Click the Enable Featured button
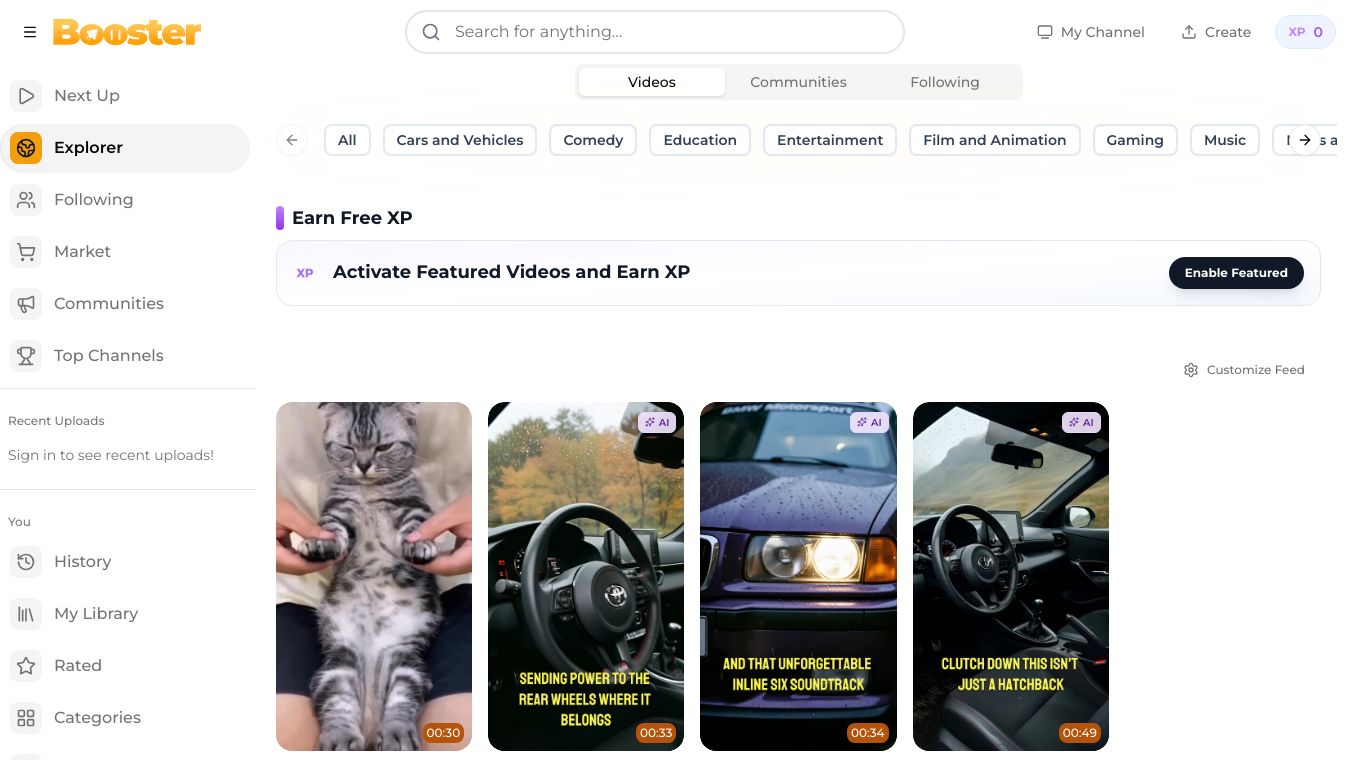Screen dimensions: 1352x760 pos(1236,273)
